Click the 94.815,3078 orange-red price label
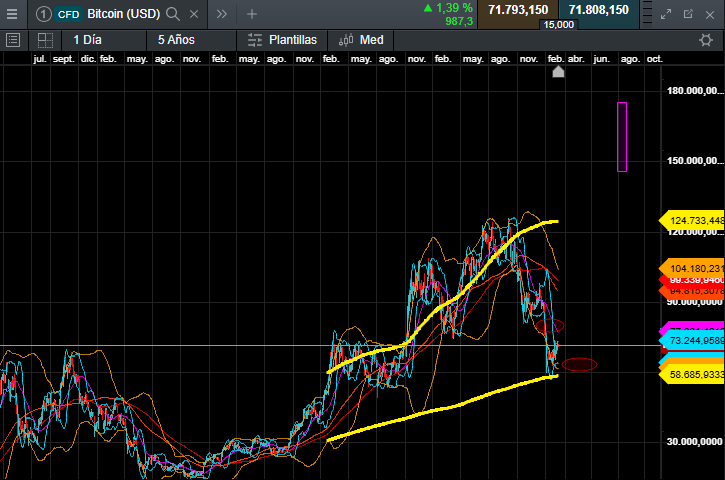725x480 pixels. 693,291
